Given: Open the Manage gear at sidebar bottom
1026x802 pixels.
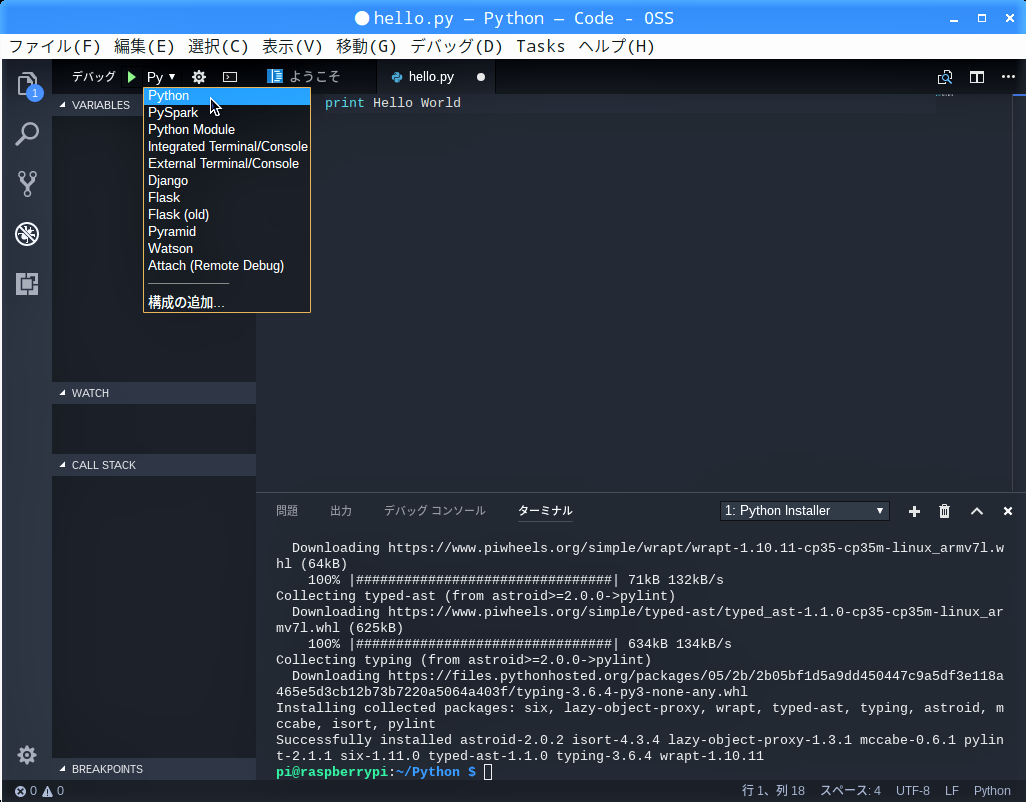Looking at the screenshot, I should 27,755.
